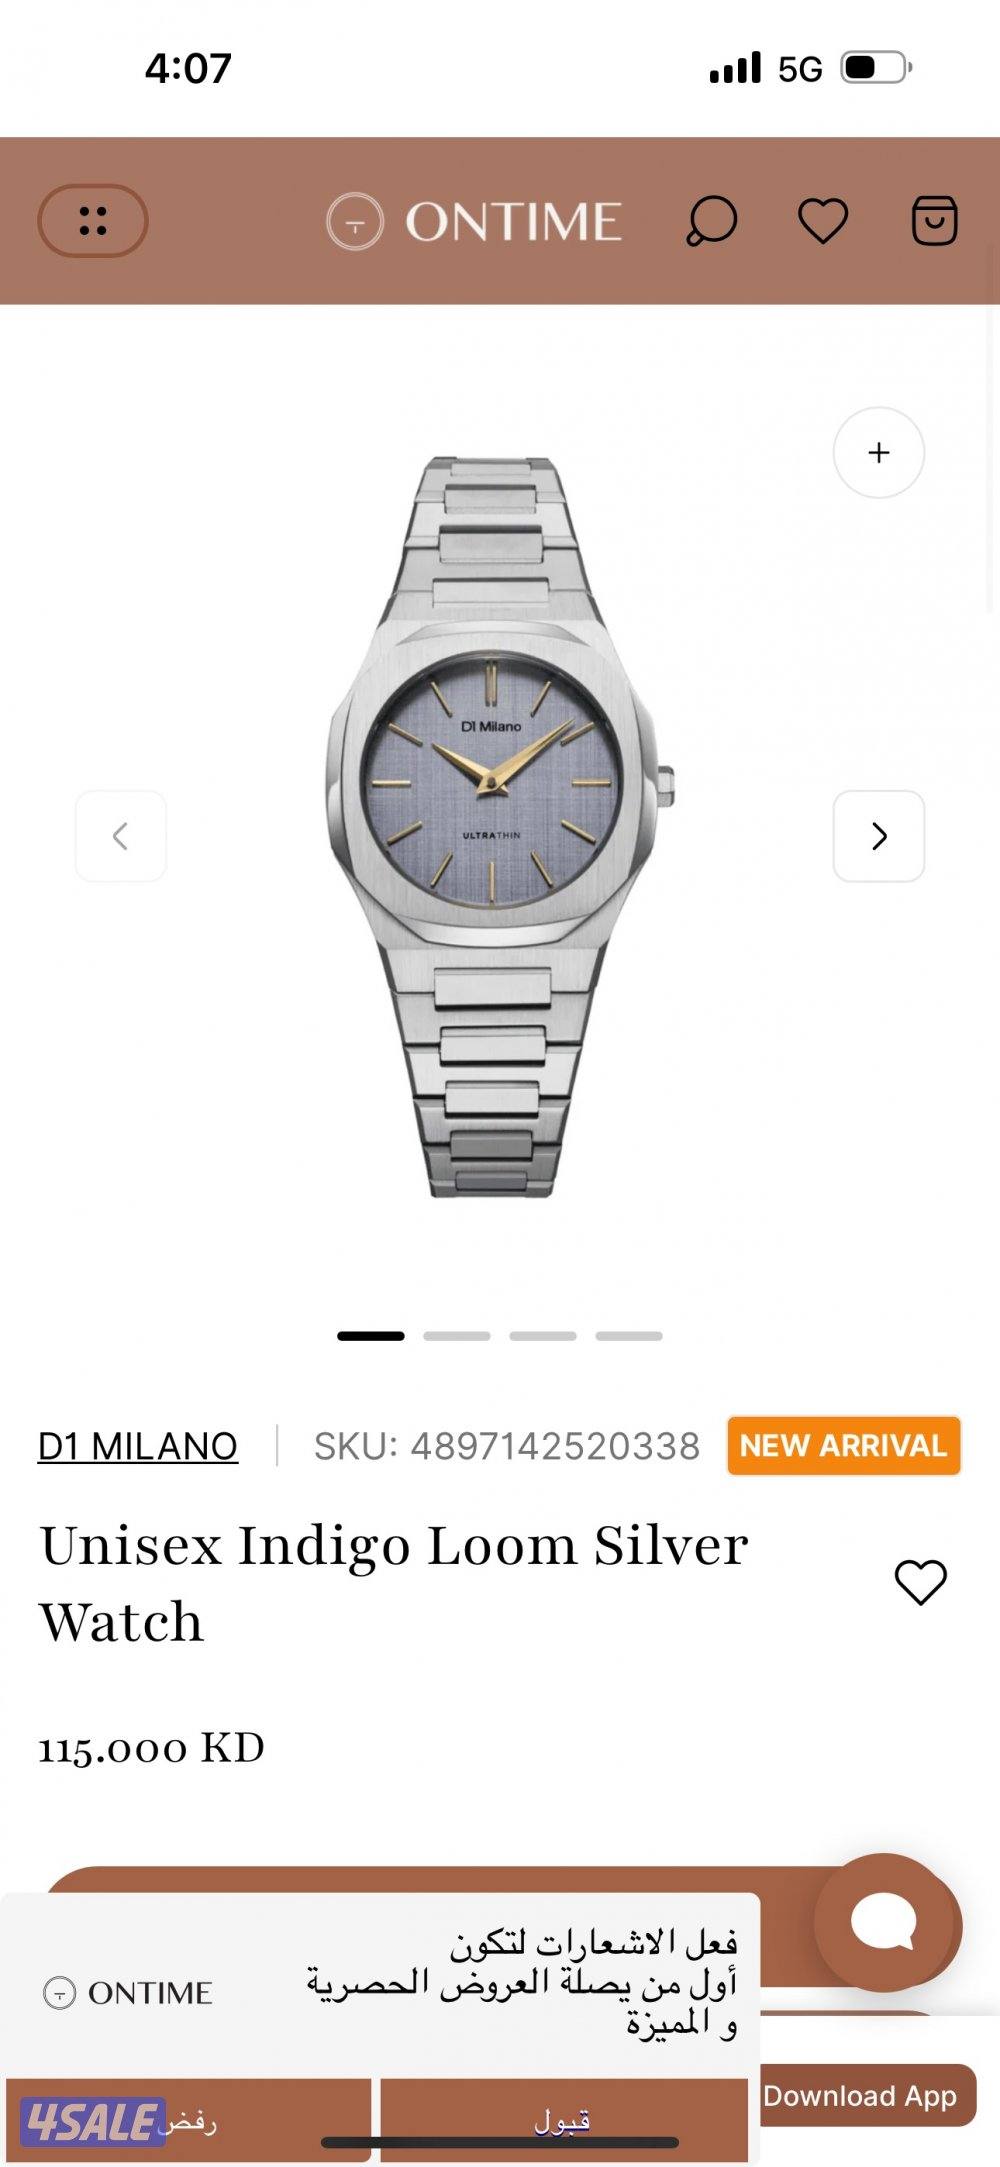This screenshot has width=1000, height=2167.
Task: Show previous product image with left chevron
Action: (x=121, y=836)
